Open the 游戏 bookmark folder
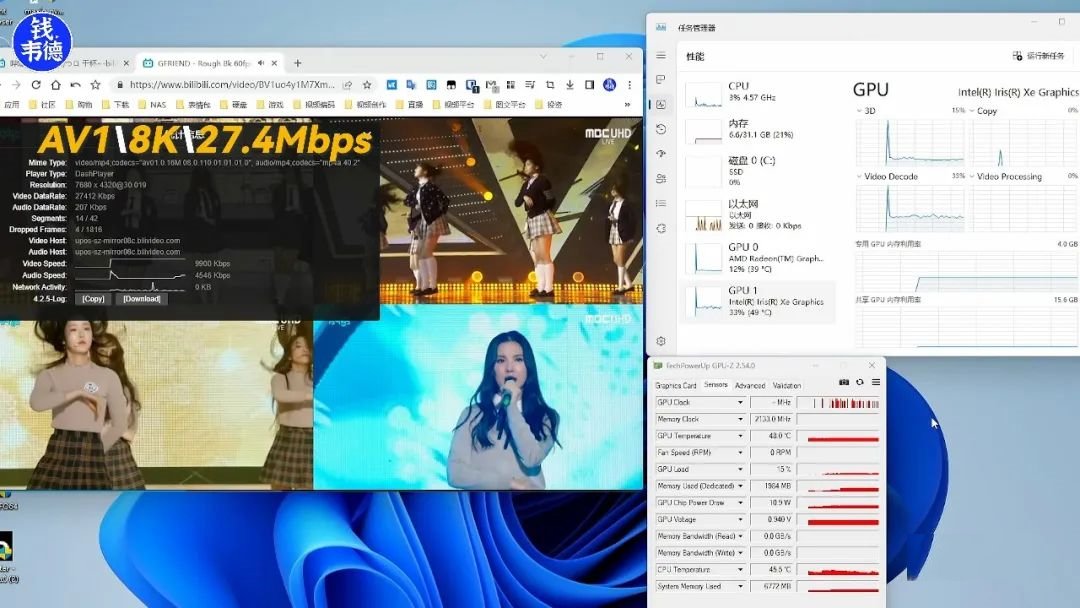 click(270, 105)
